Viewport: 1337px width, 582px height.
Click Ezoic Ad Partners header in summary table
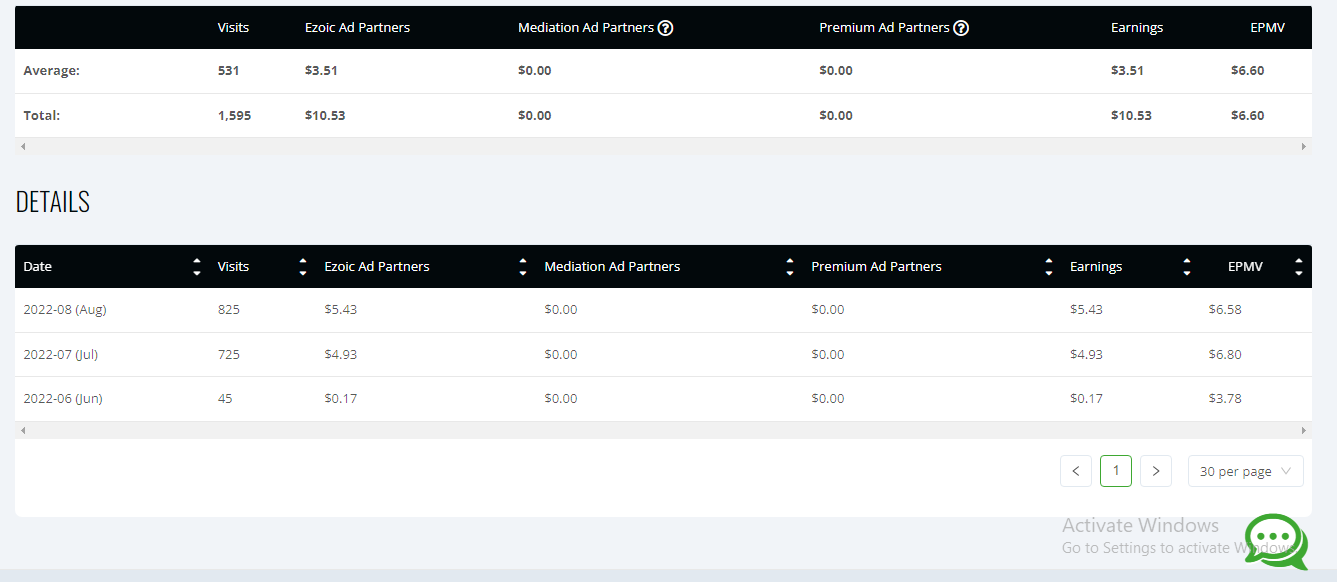pyautogui.click(x=358, y=28)
